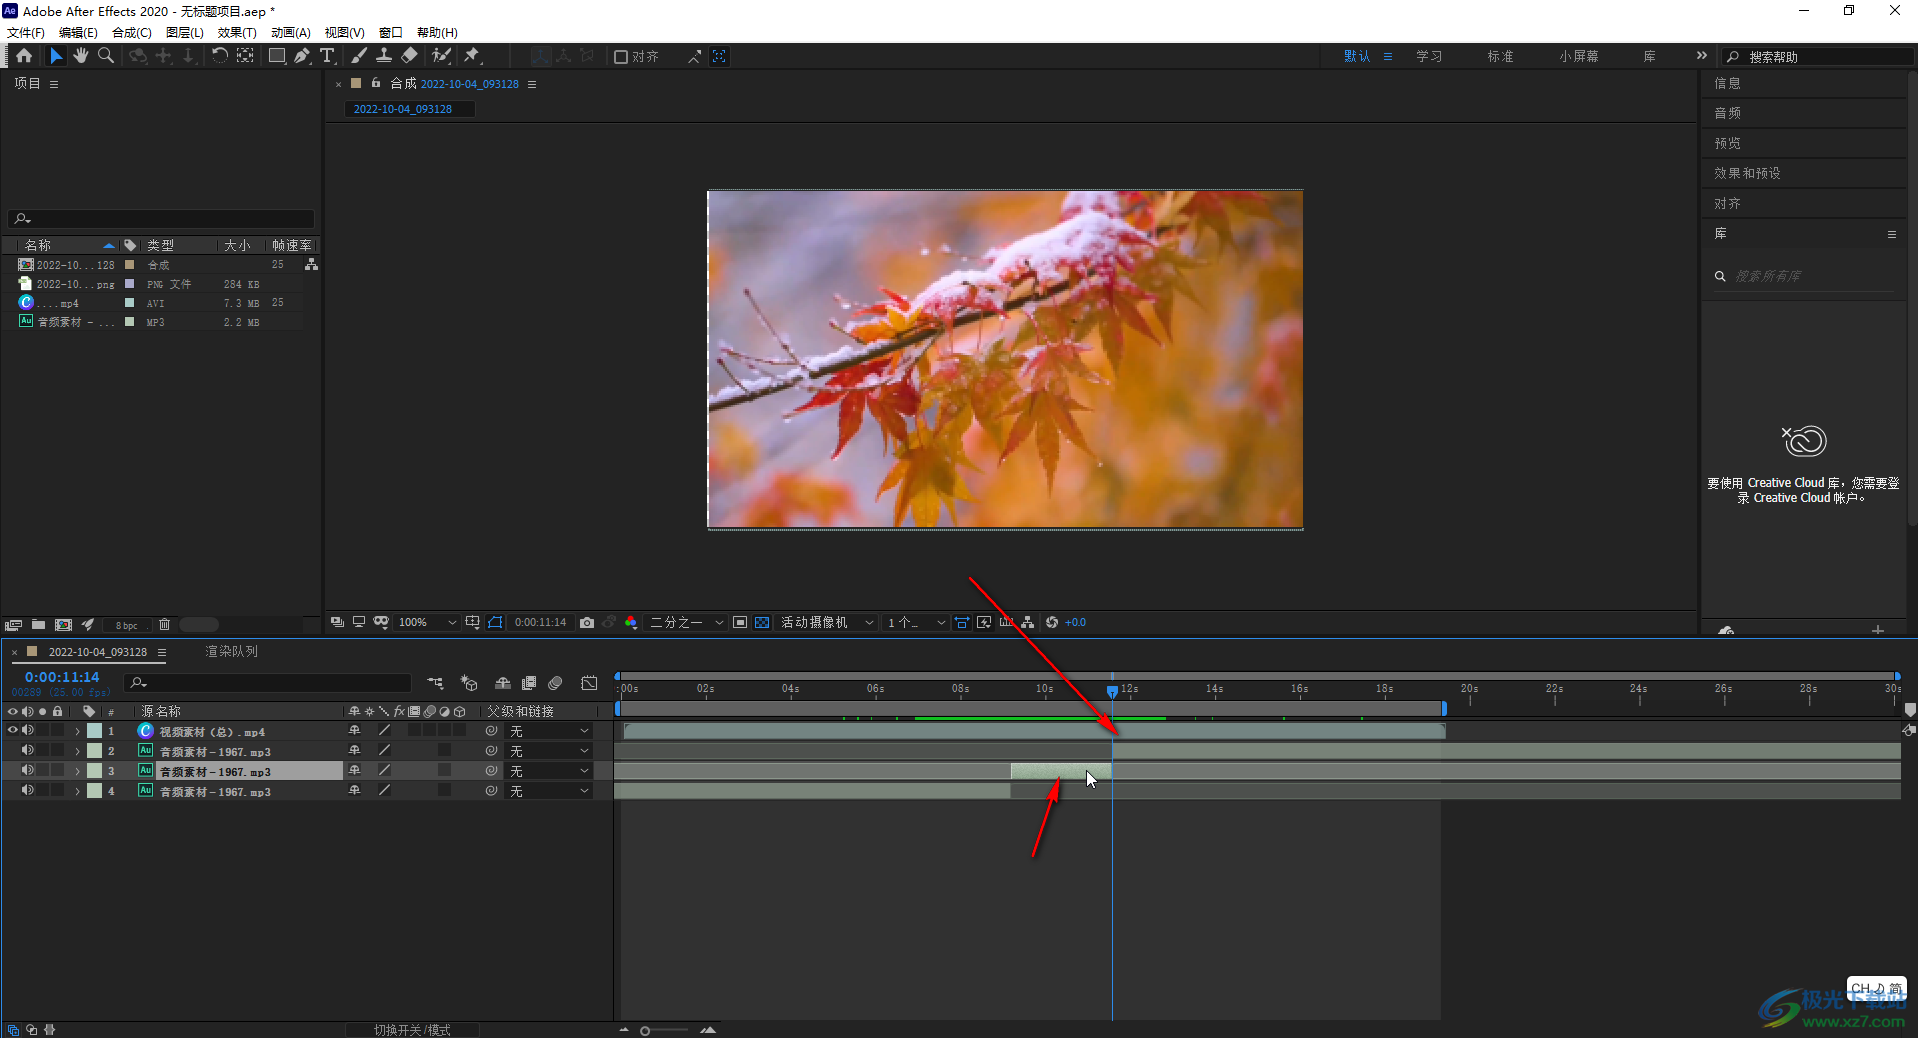Click layer 1 label color swatch

click(x=94, y=731)
